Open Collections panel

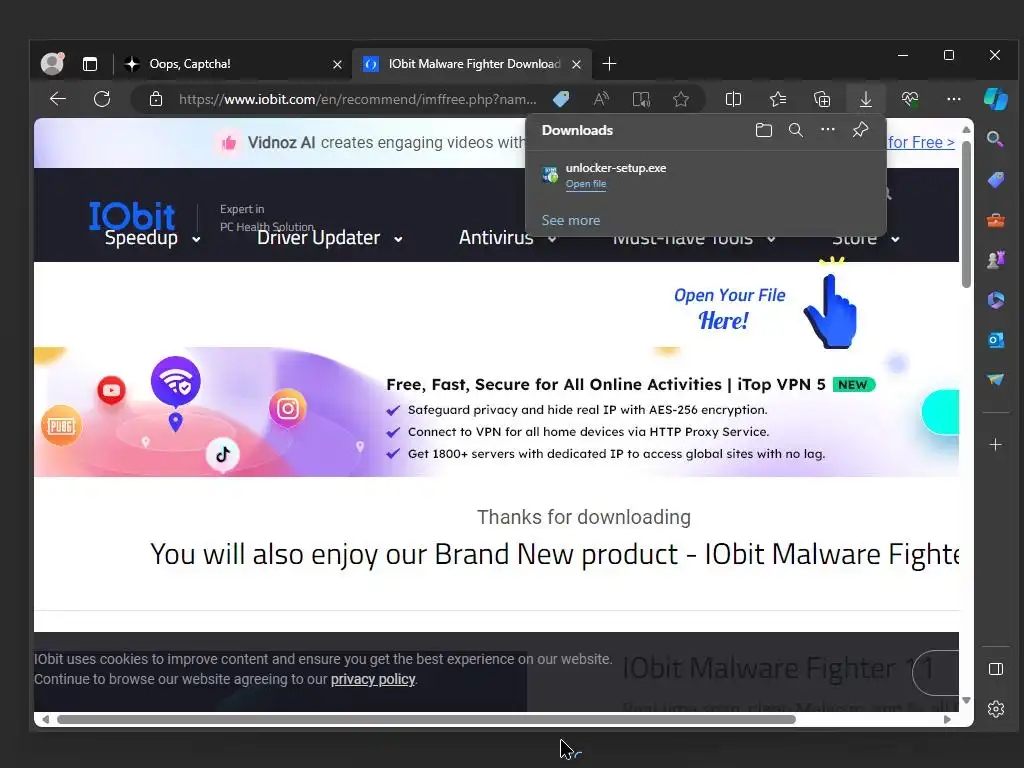(822, 99)
